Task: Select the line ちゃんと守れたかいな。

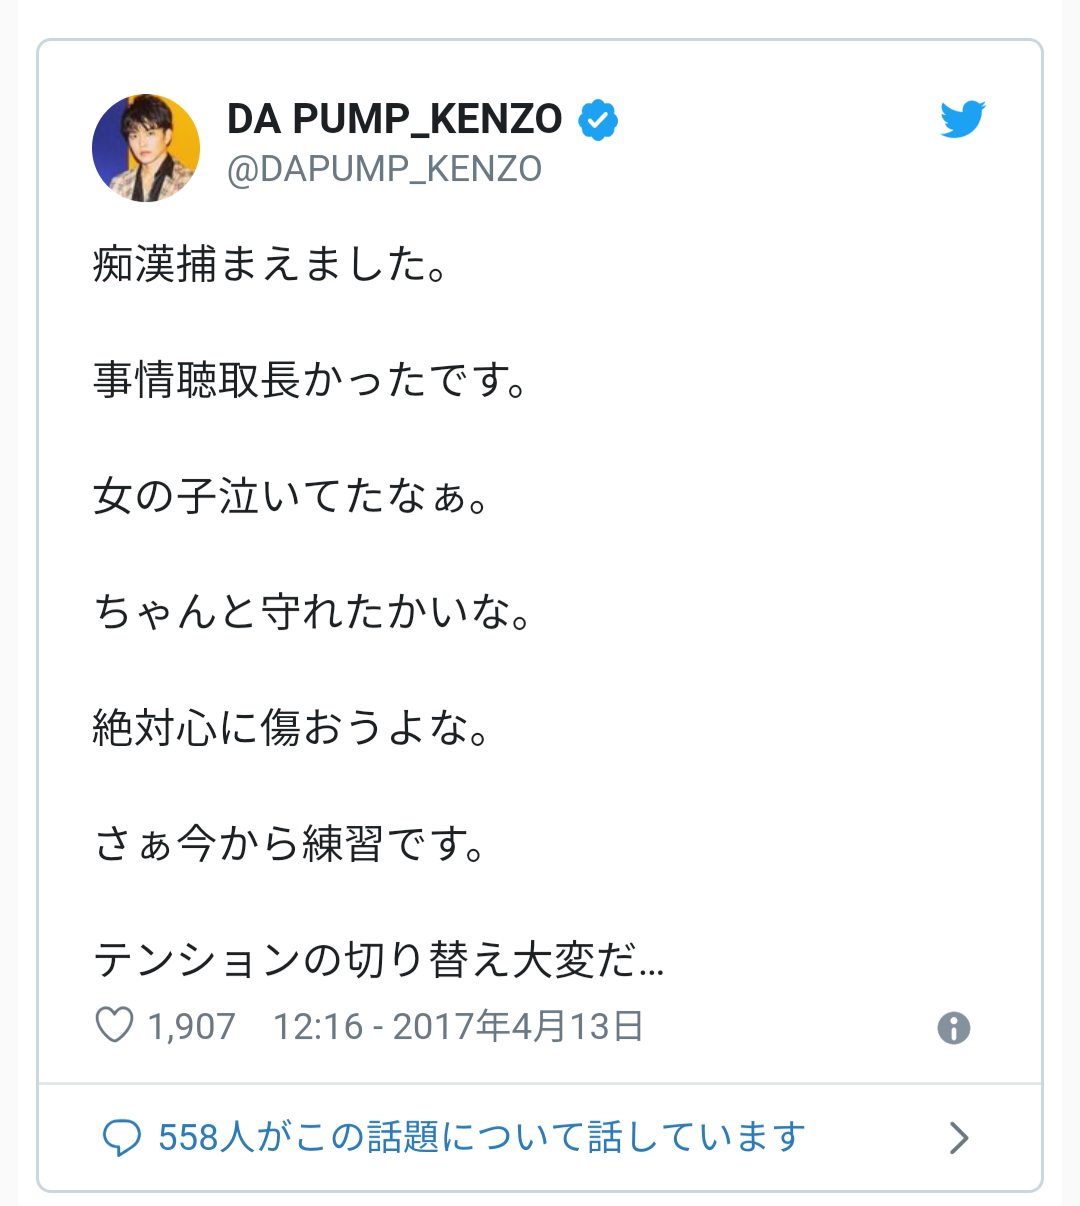Action: (x=314, y=613)
